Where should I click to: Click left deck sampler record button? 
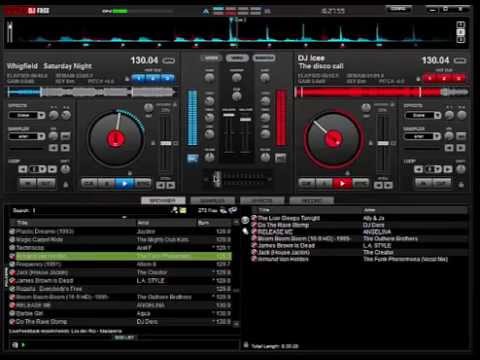65,136
